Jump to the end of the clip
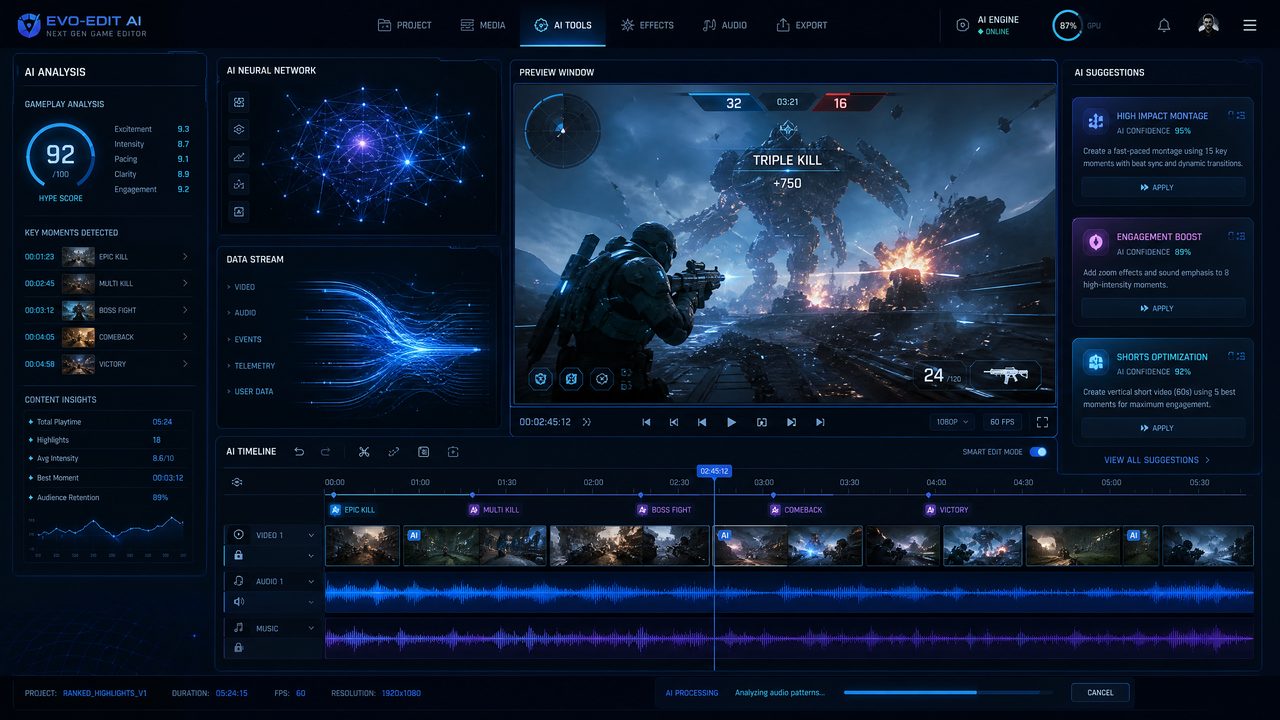 click(820, 422)
